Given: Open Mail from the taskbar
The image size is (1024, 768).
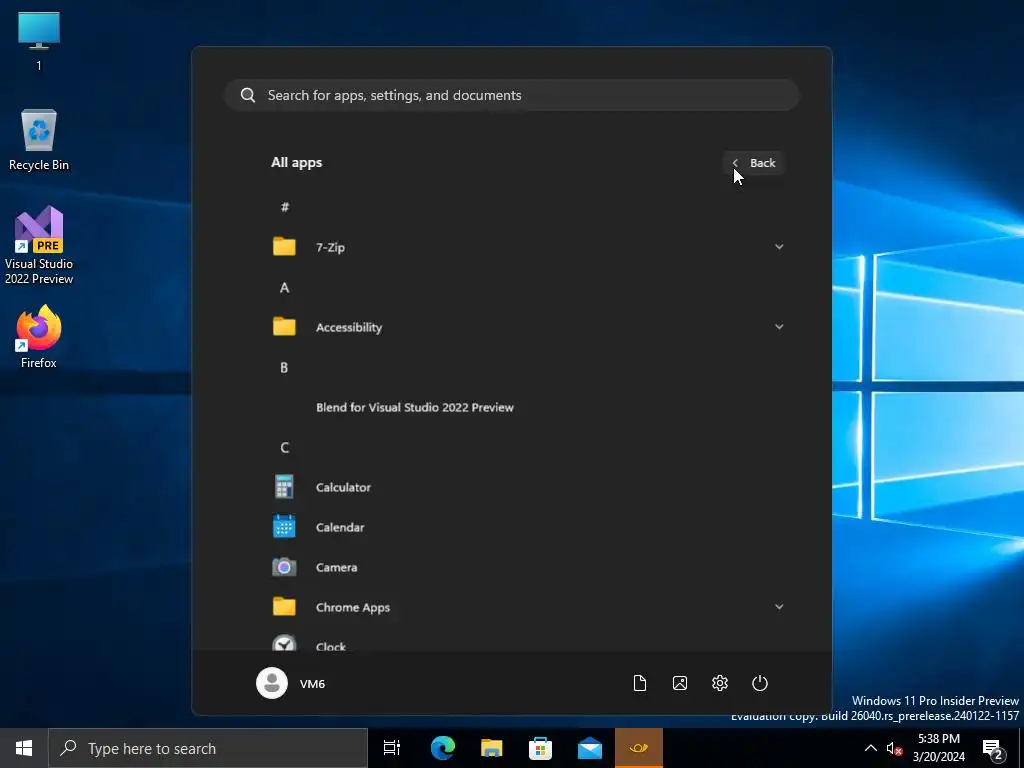Looking at the screenshot, I should [x=590, y=748].
